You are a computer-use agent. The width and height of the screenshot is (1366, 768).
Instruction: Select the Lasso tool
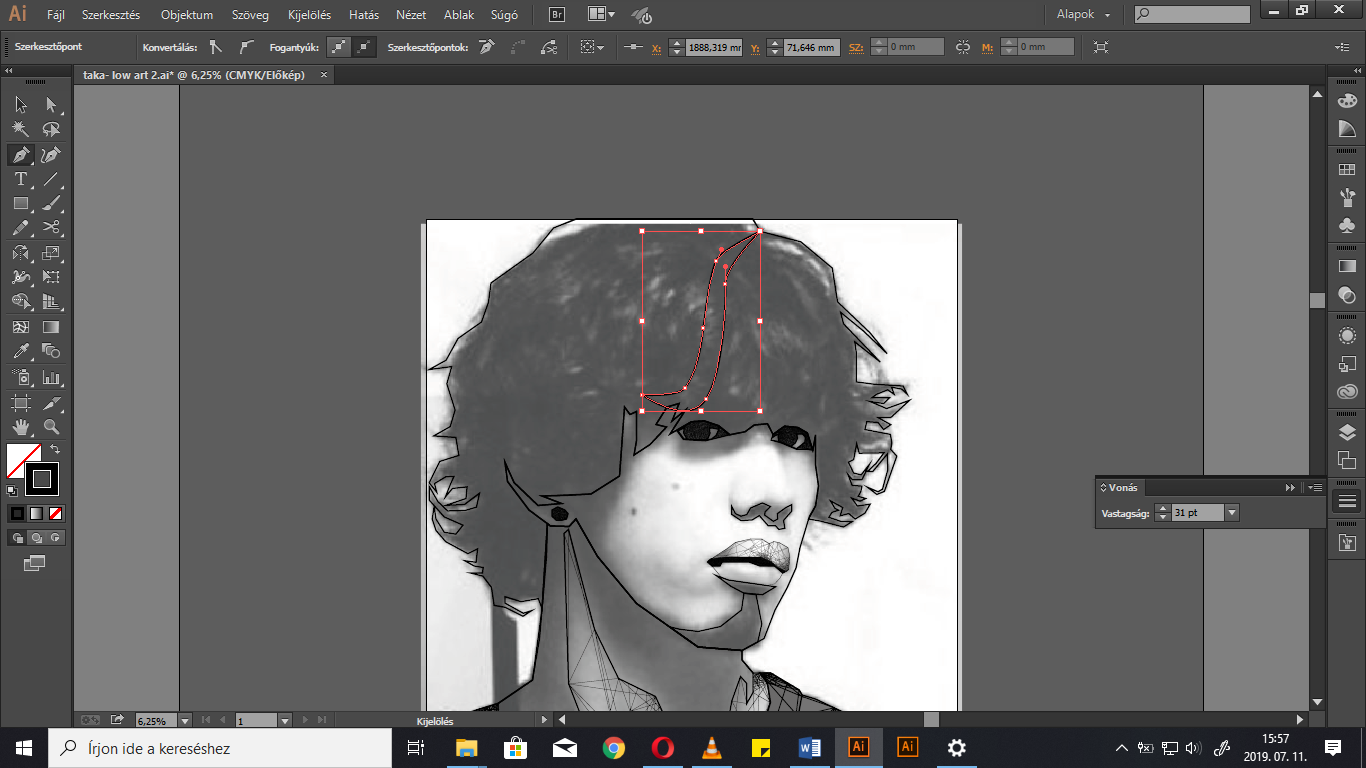click(51, 129)
